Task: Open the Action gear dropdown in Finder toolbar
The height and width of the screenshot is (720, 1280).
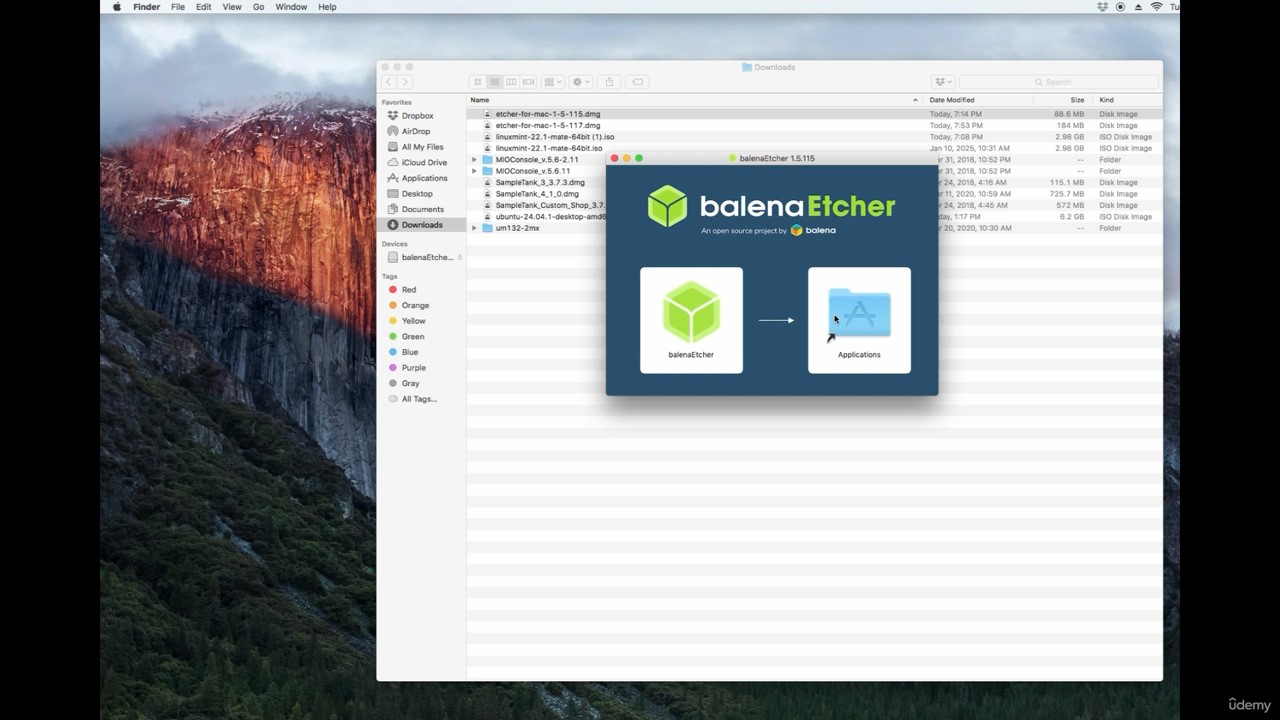Action: (581, 82)
